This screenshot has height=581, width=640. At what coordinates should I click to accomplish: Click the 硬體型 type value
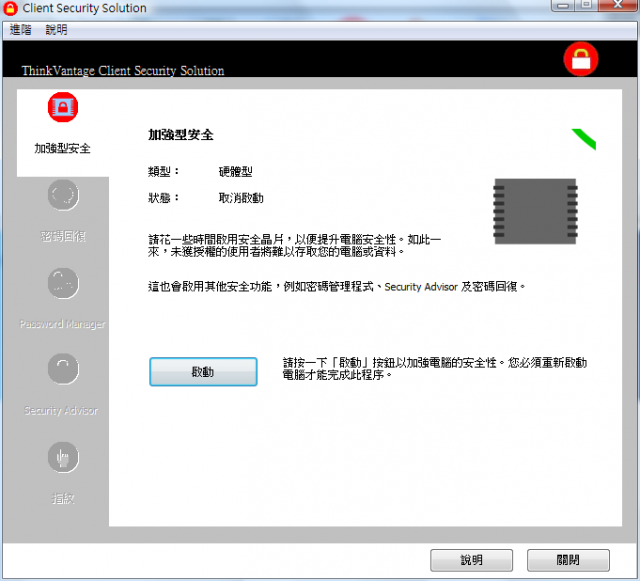[236, 171]
